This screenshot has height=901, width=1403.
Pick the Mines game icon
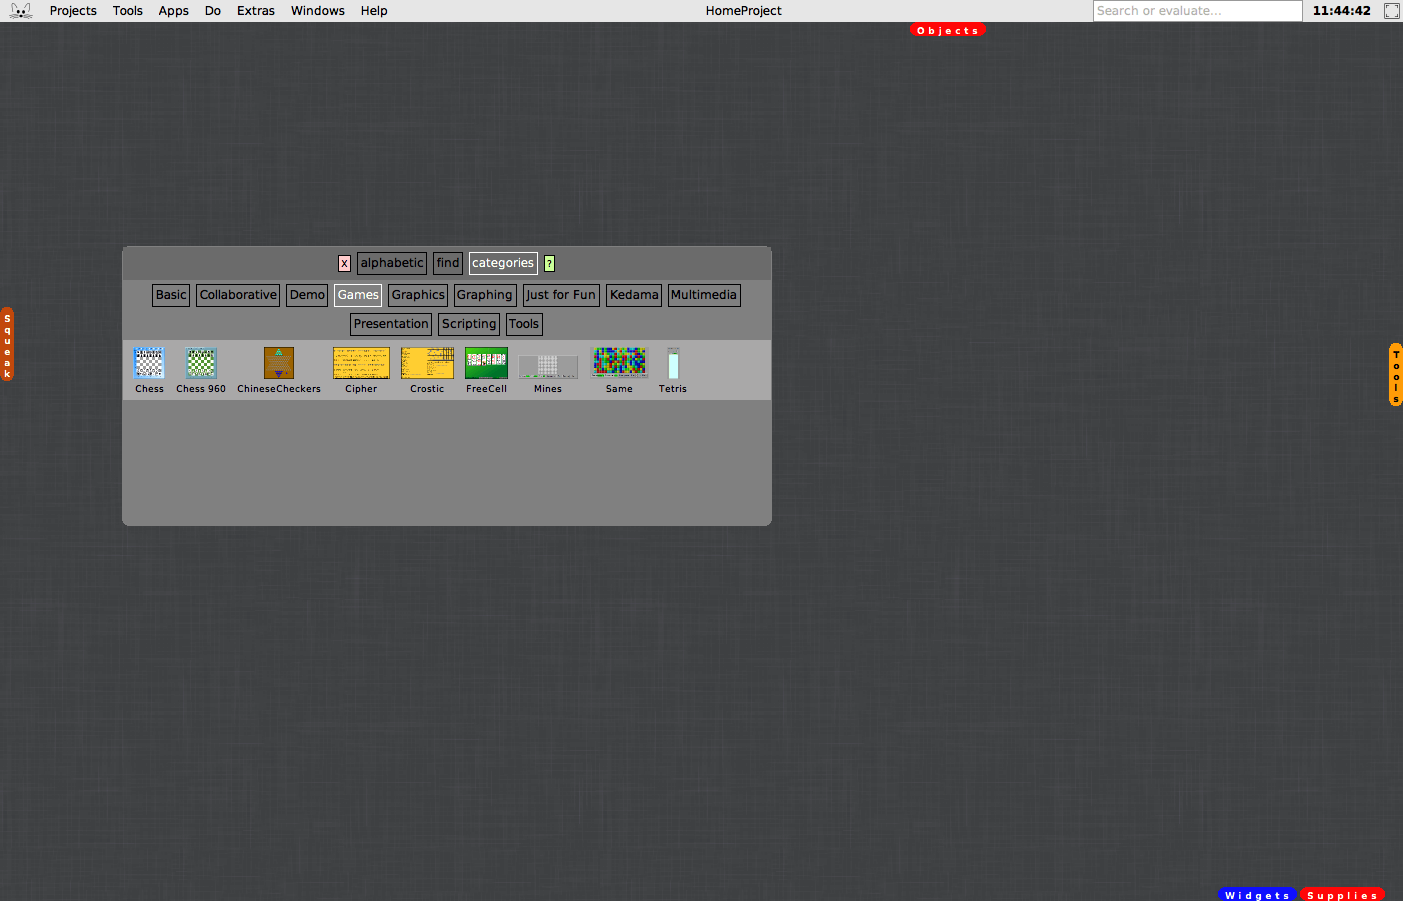(x=548, y=366)
